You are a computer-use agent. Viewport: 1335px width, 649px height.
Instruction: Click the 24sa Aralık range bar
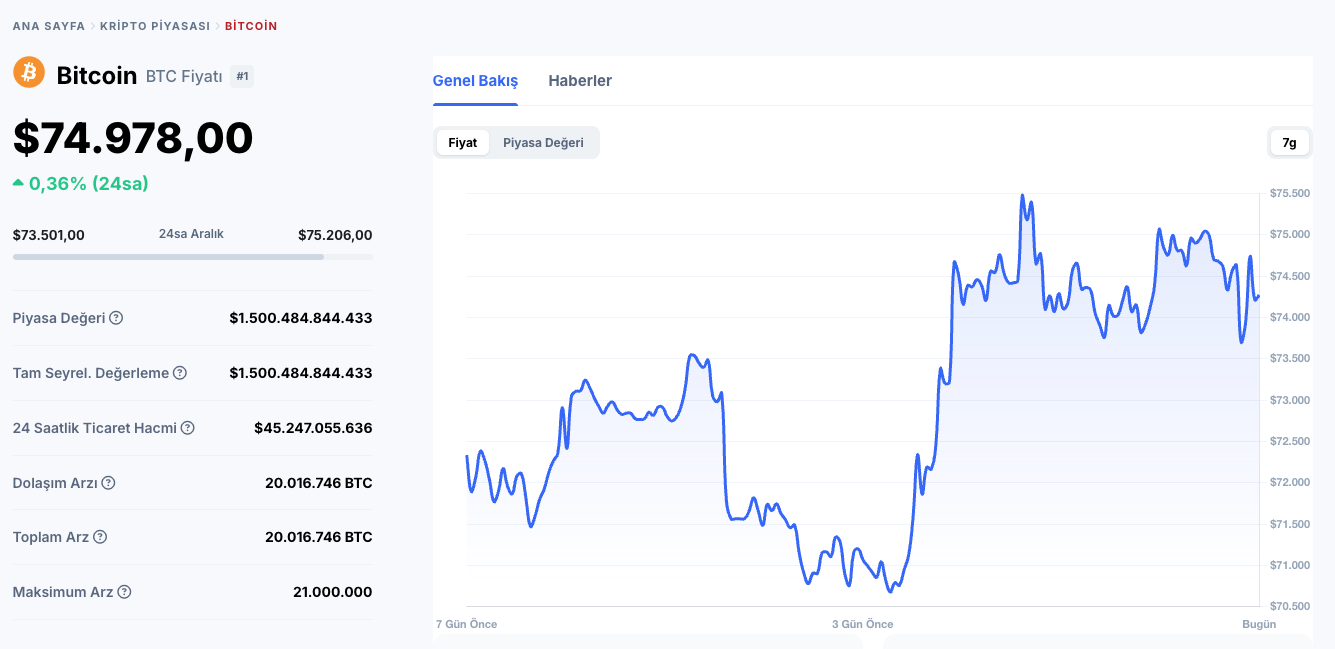[x=193, y=257]
